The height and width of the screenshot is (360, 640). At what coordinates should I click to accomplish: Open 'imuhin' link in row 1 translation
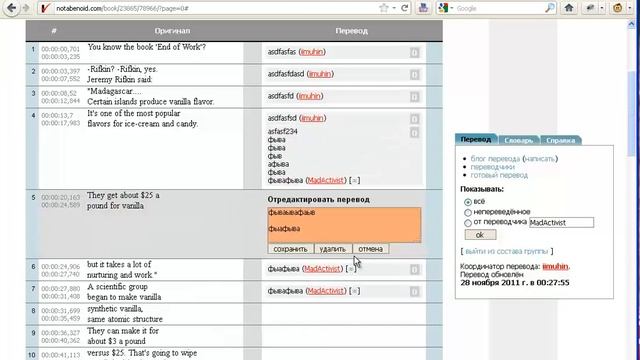(x=312, y=52)
